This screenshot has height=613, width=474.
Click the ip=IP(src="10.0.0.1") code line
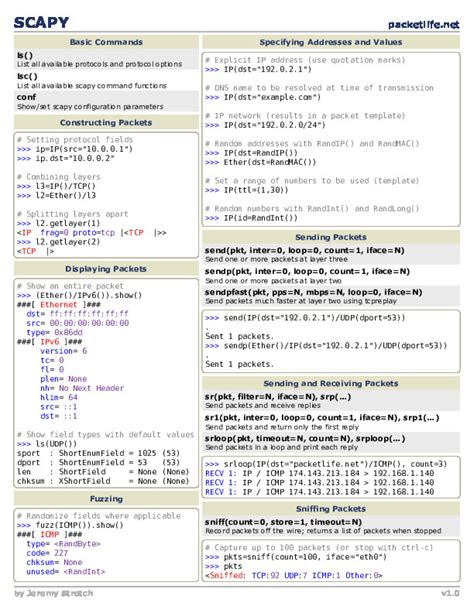point(75,149)
